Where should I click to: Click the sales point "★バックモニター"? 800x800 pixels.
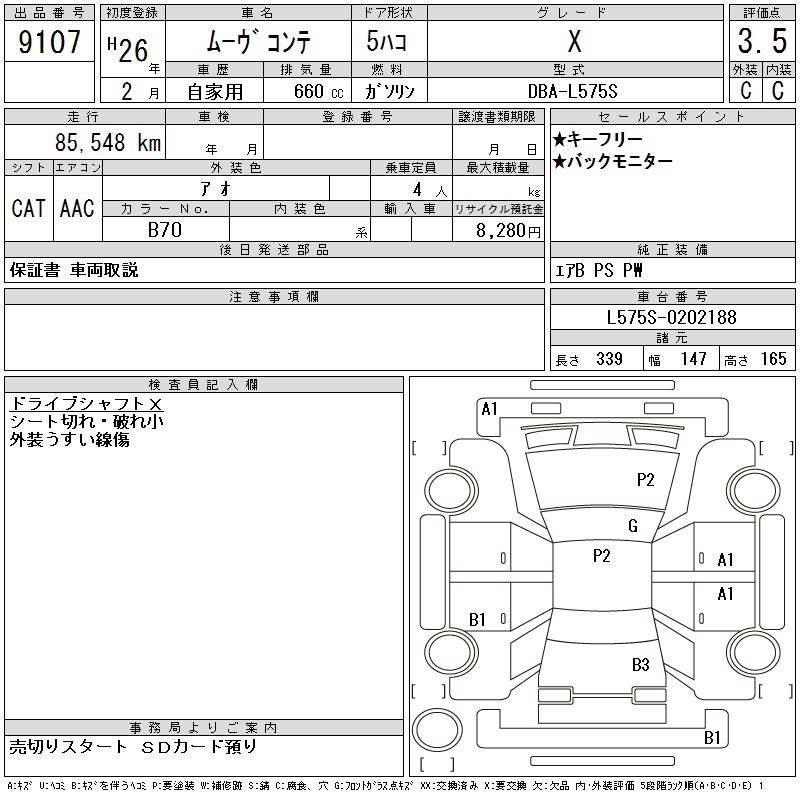[612, 161]
